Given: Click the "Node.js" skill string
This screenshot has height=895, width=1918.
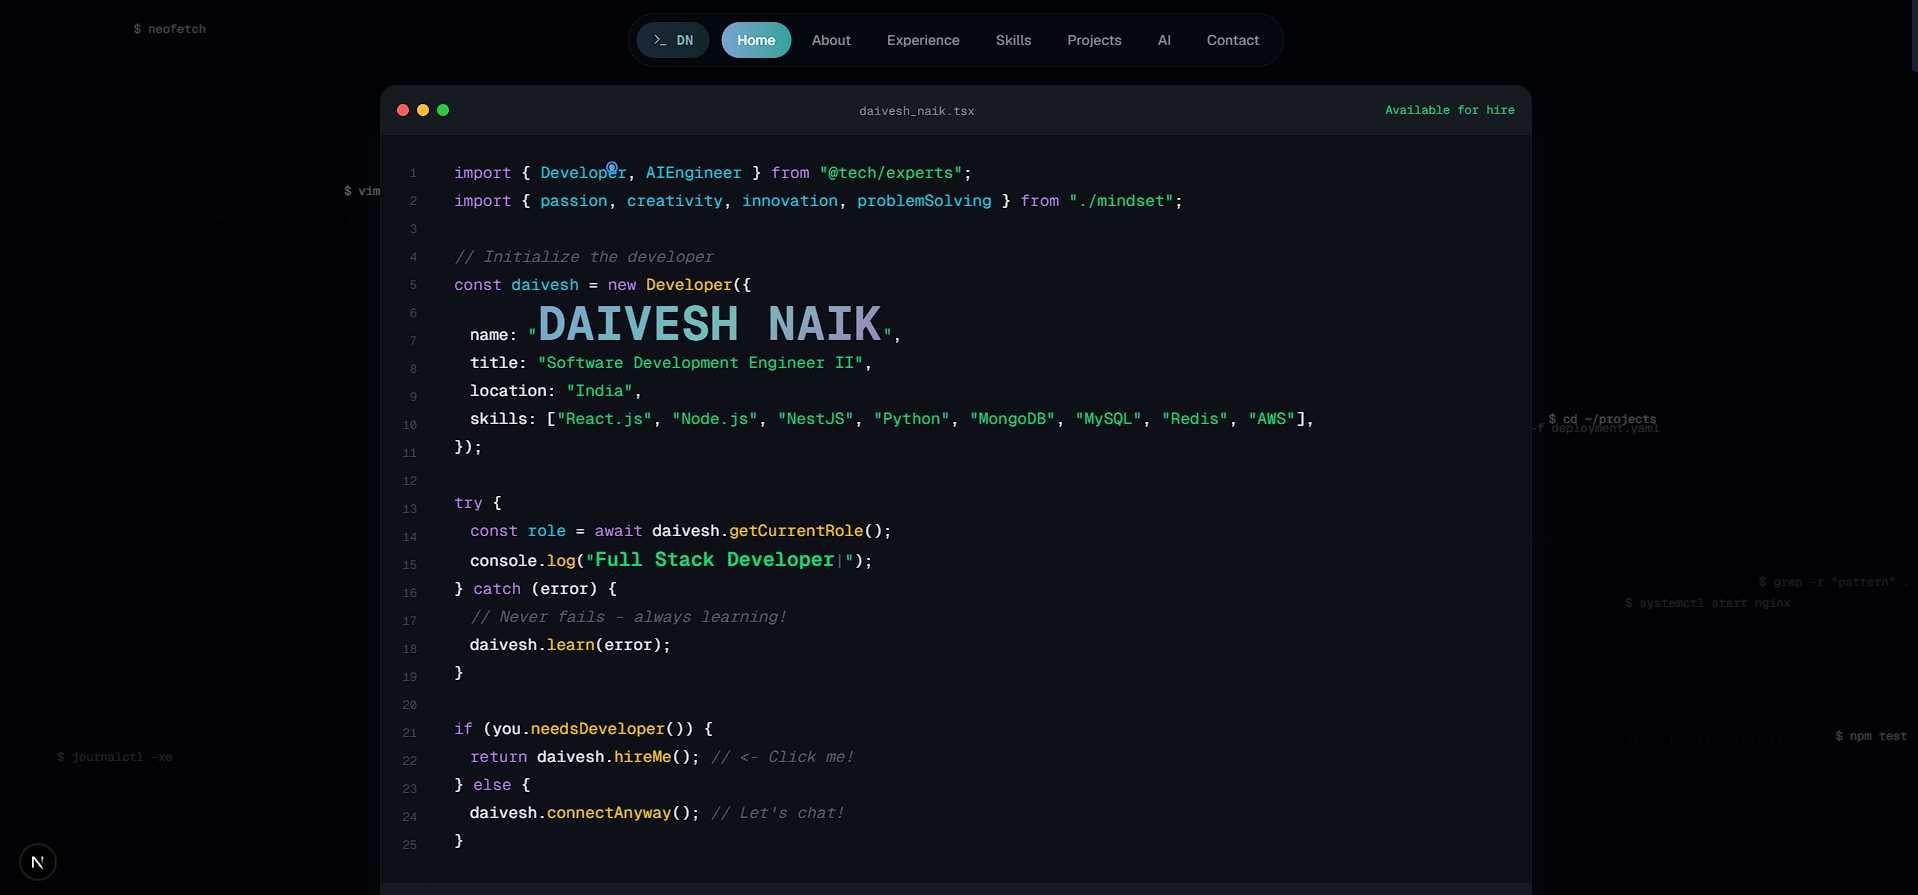Looking at the screenshot, I should [715, 419].
